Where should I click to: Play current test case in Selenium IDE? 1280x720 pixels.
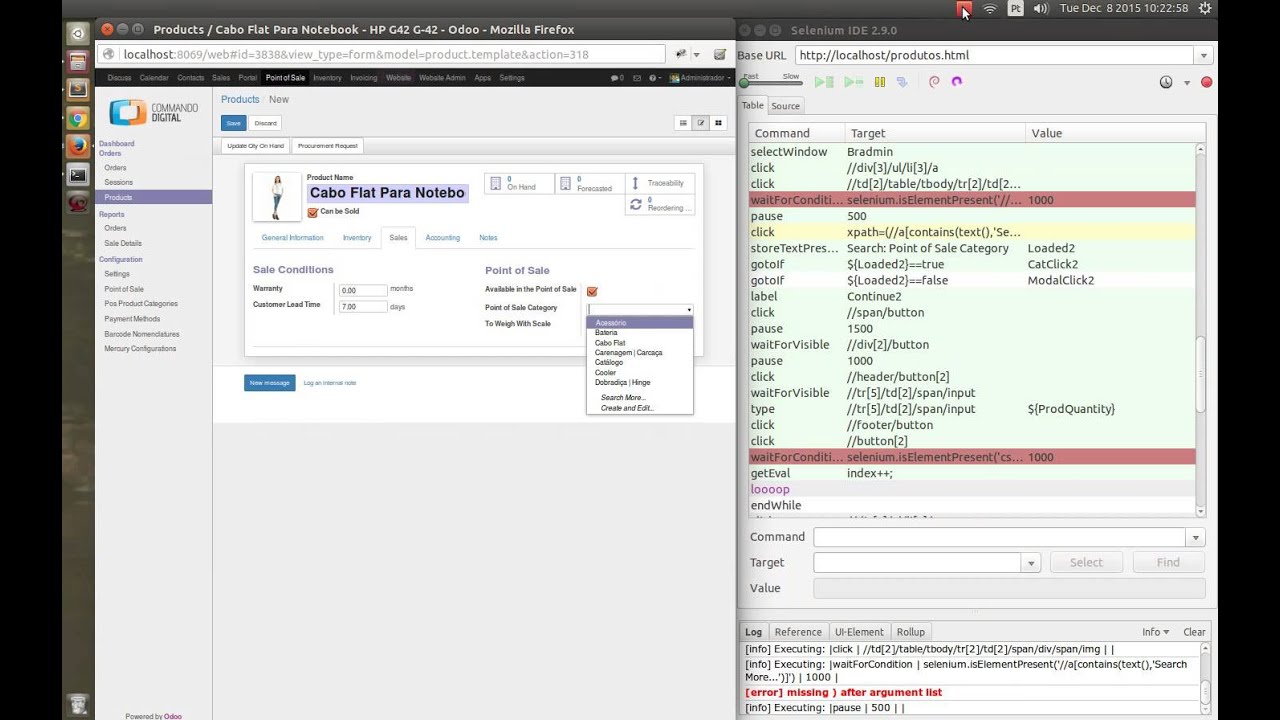(853, 82)
